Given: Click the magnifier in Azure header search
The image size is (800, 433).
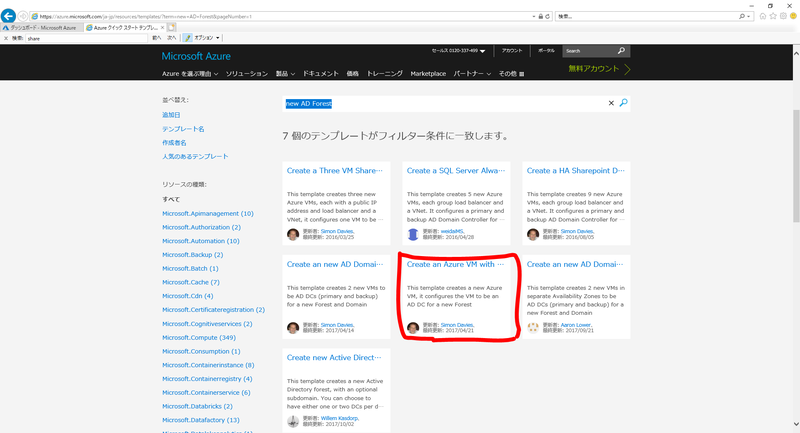Looking at the screenshot, I should click(621, 50).
